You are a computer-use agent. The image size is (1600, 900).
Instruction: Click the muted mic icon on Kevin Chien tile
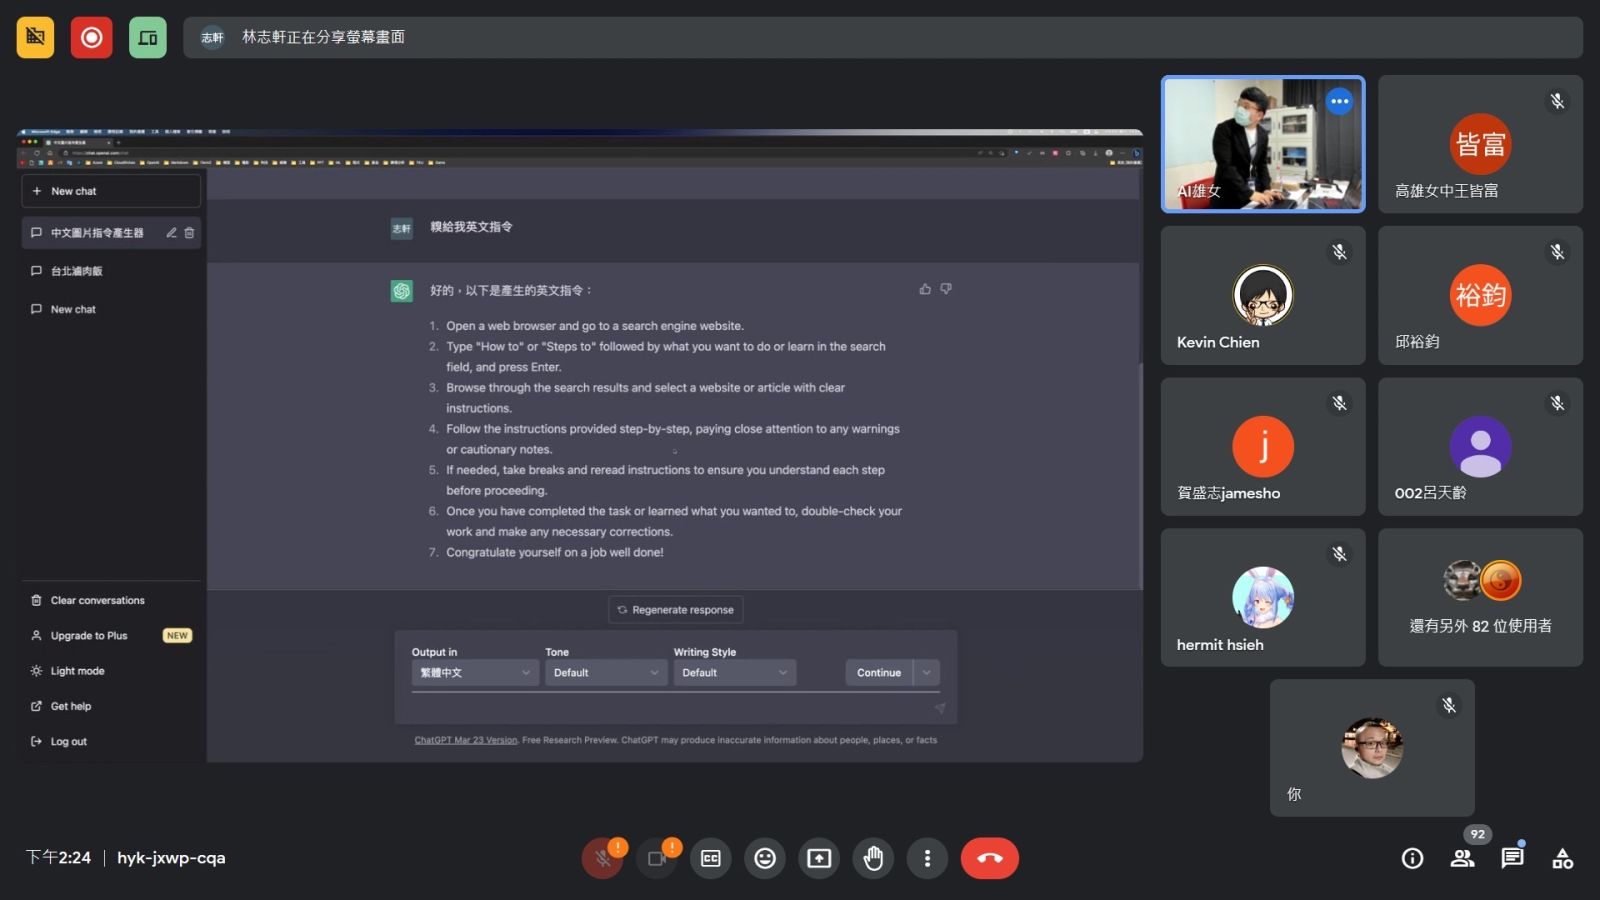point(1339,252)
